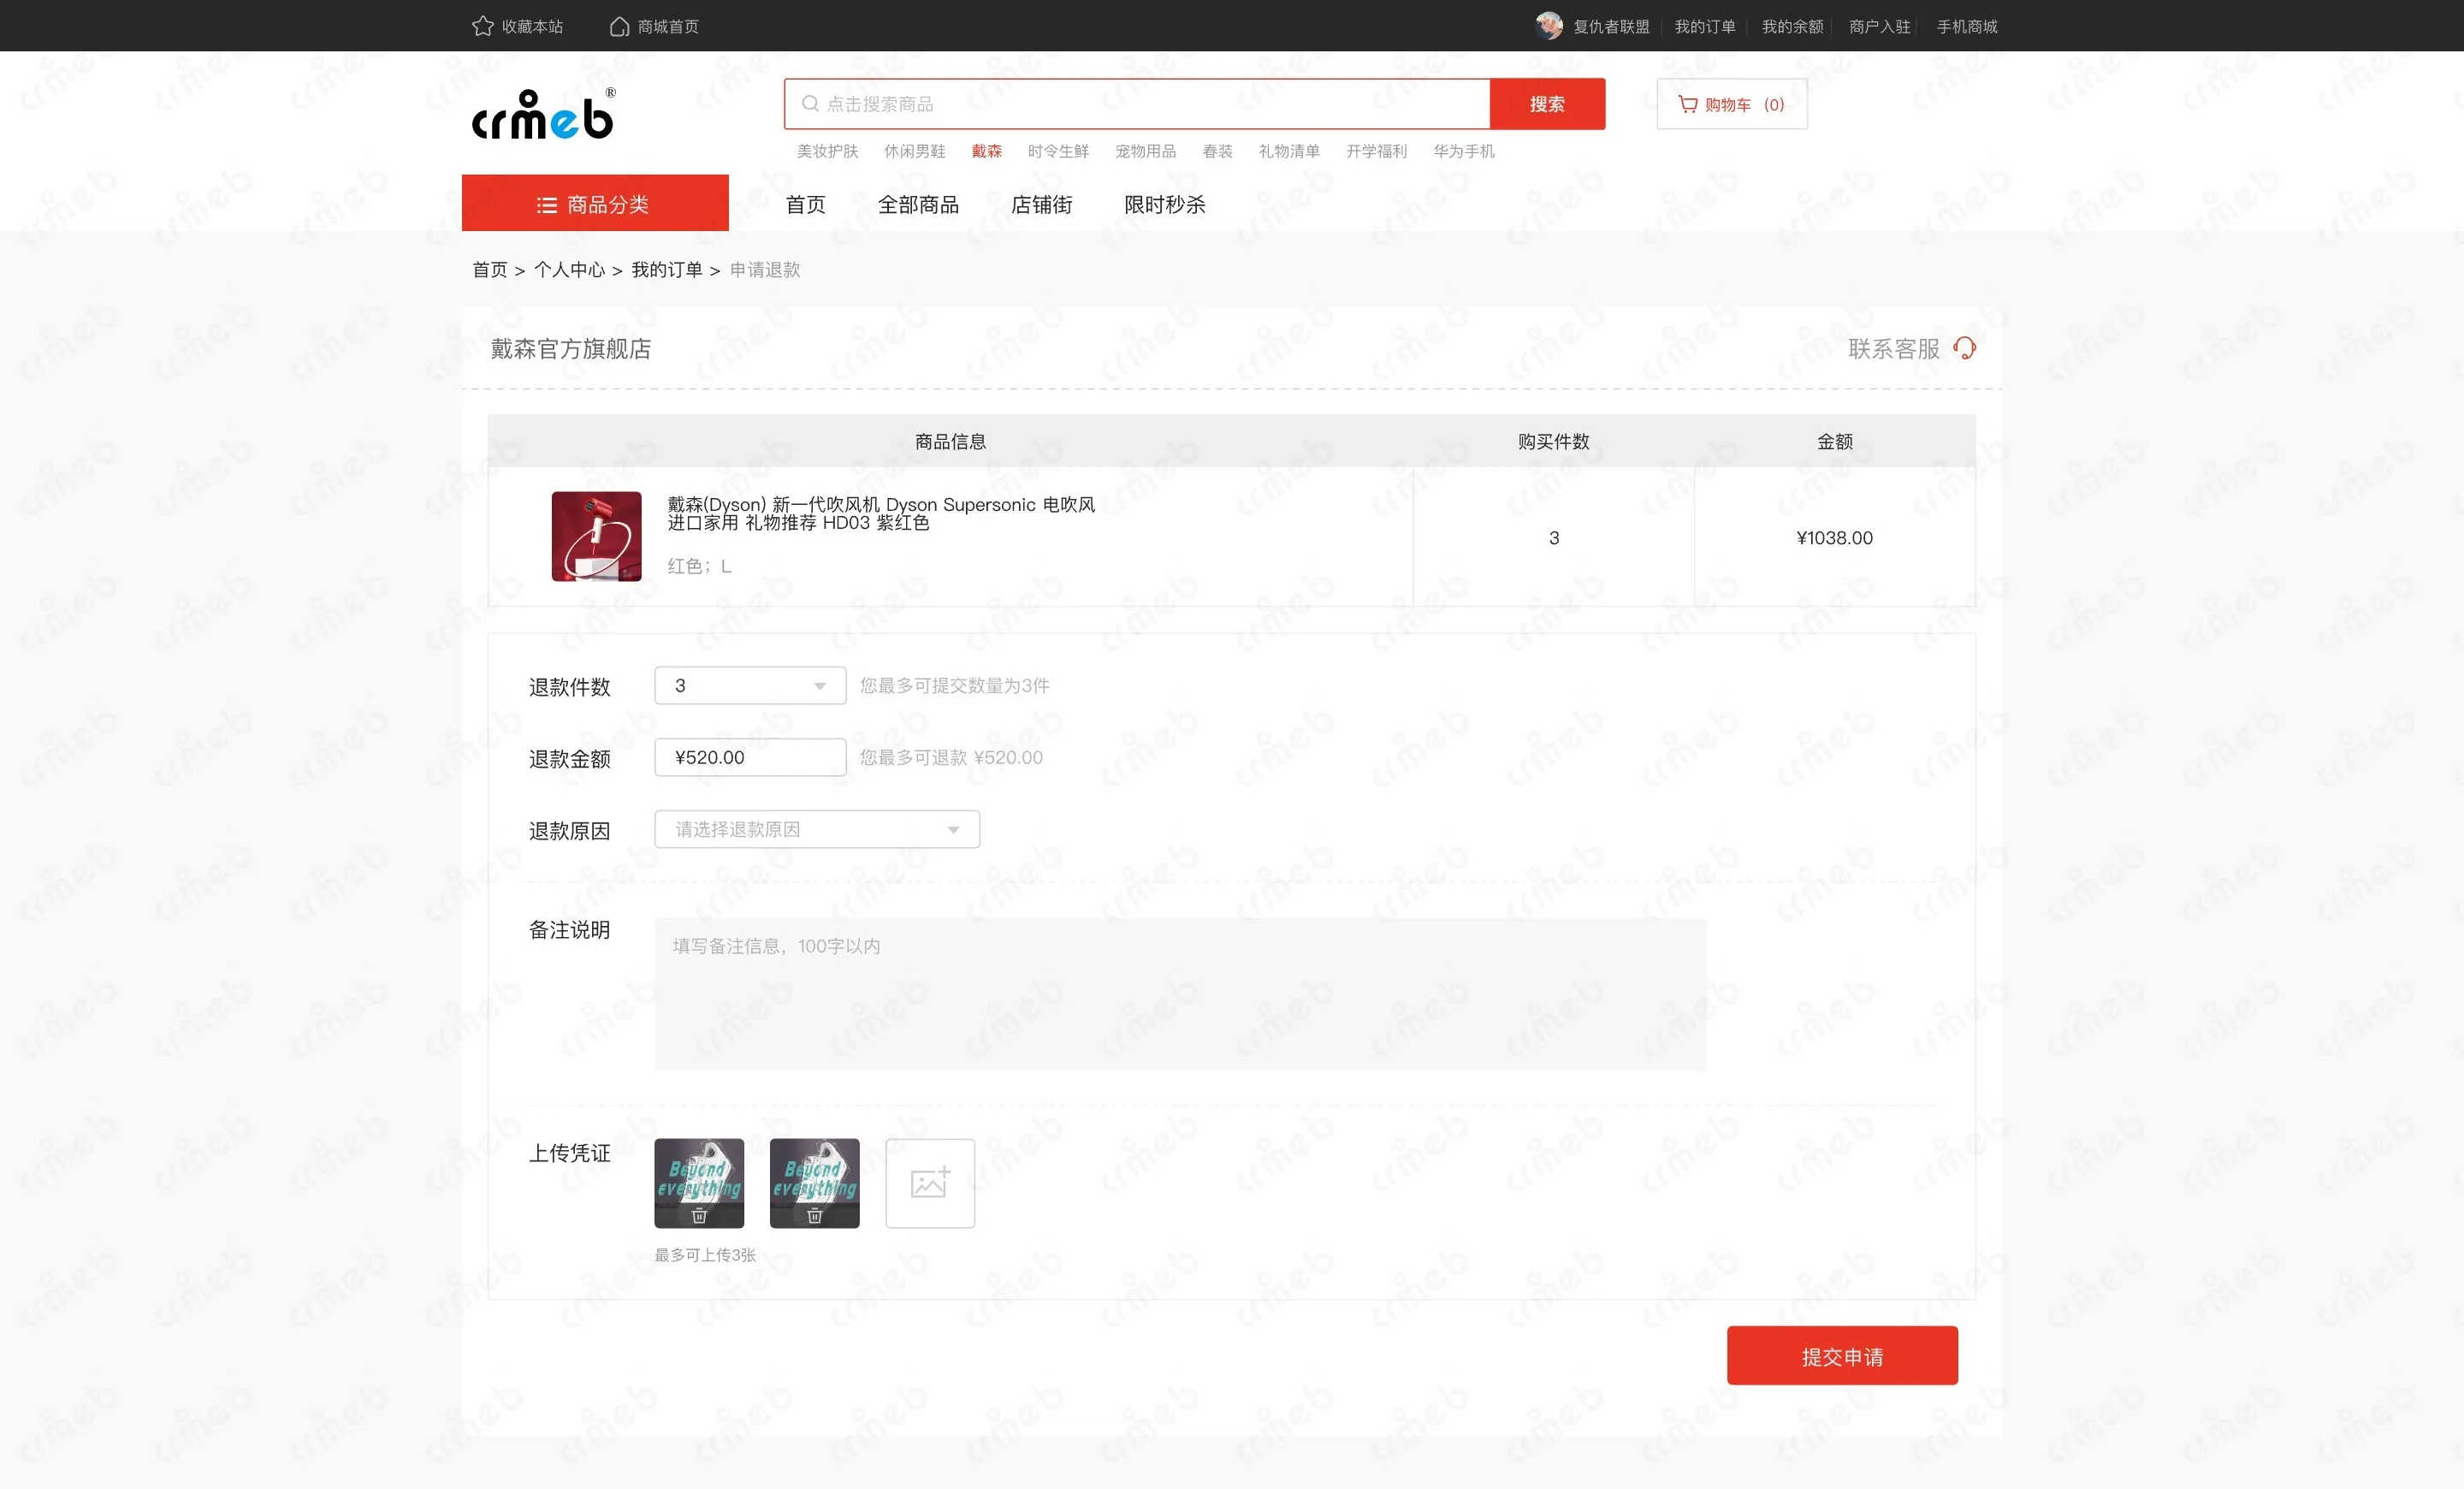Image resolution: width=2464 pixels, height=1489 pixels.
Task: Click the magnifier icon in search box
Action: 810,104
